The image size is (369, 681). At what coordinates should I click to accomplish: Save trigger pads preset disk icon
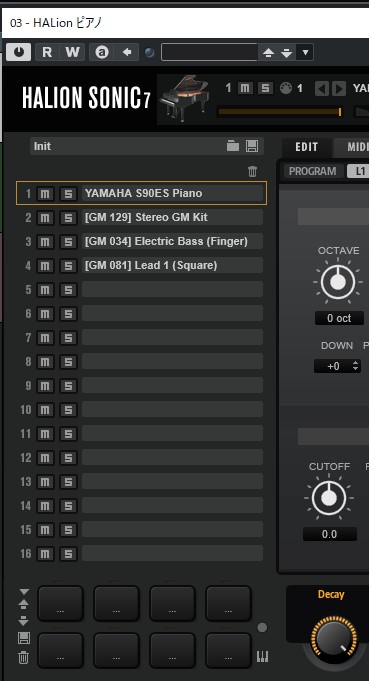(24, 638)
